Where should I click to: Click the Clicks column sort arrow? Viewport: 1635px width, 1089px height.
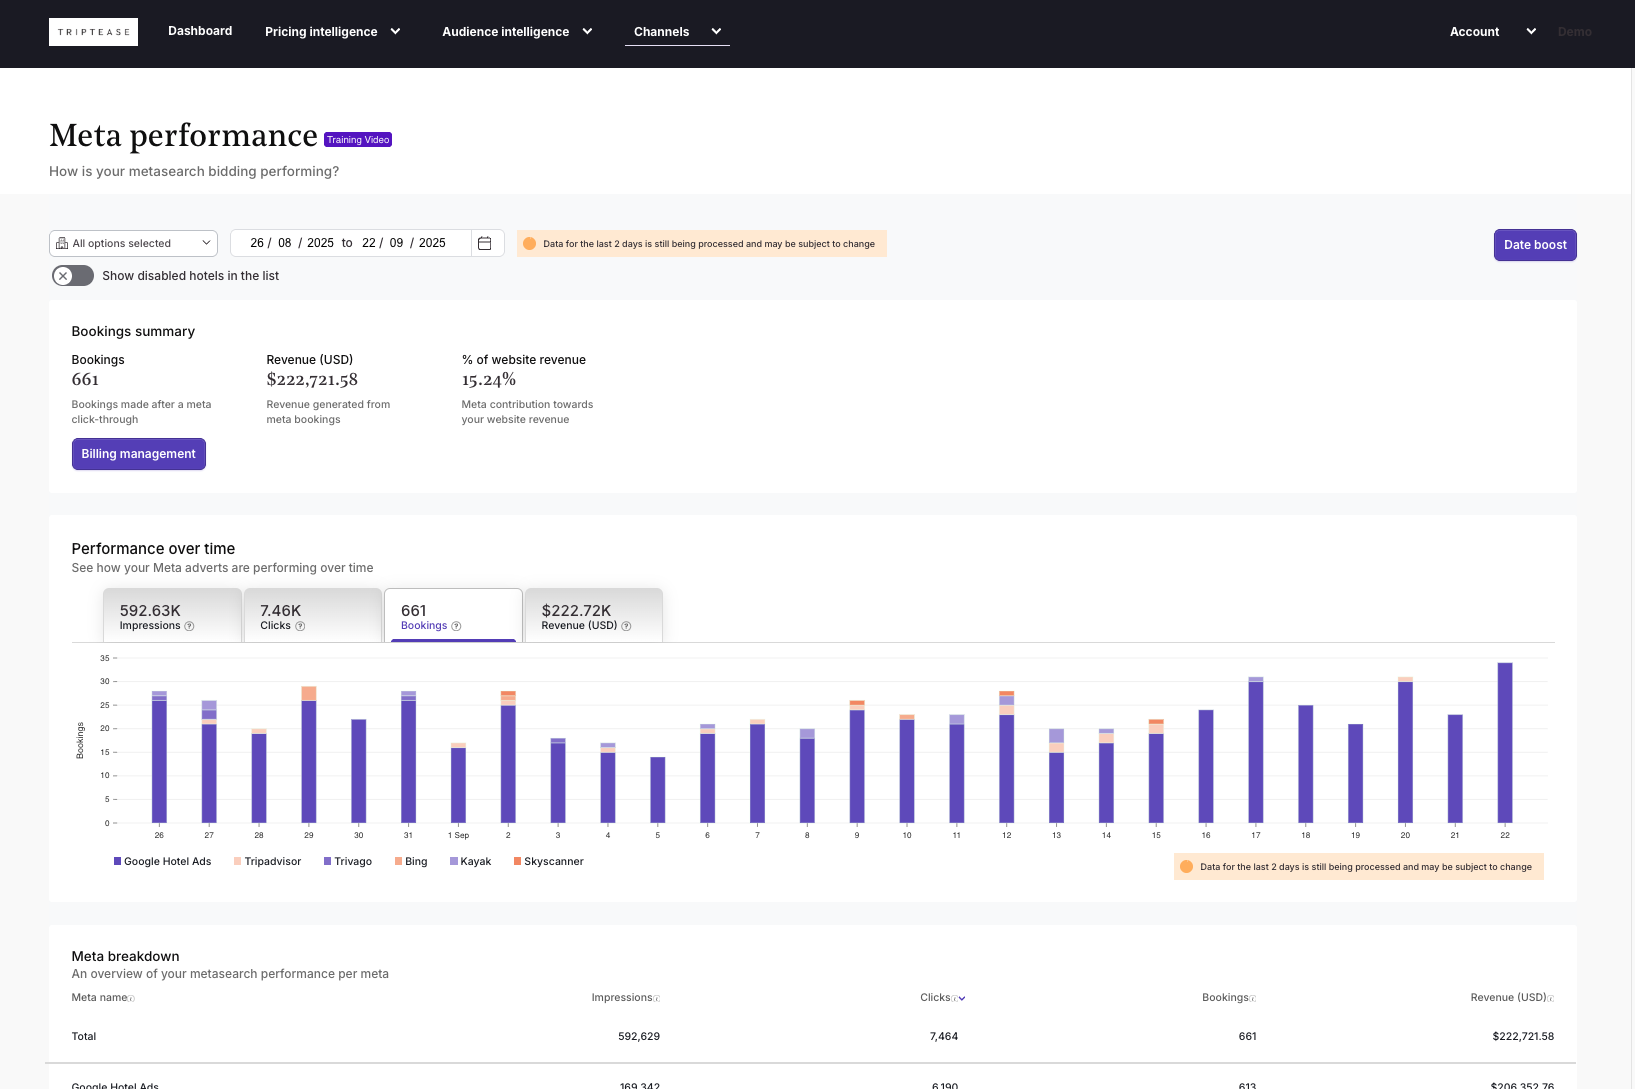(x=962, y=998)
